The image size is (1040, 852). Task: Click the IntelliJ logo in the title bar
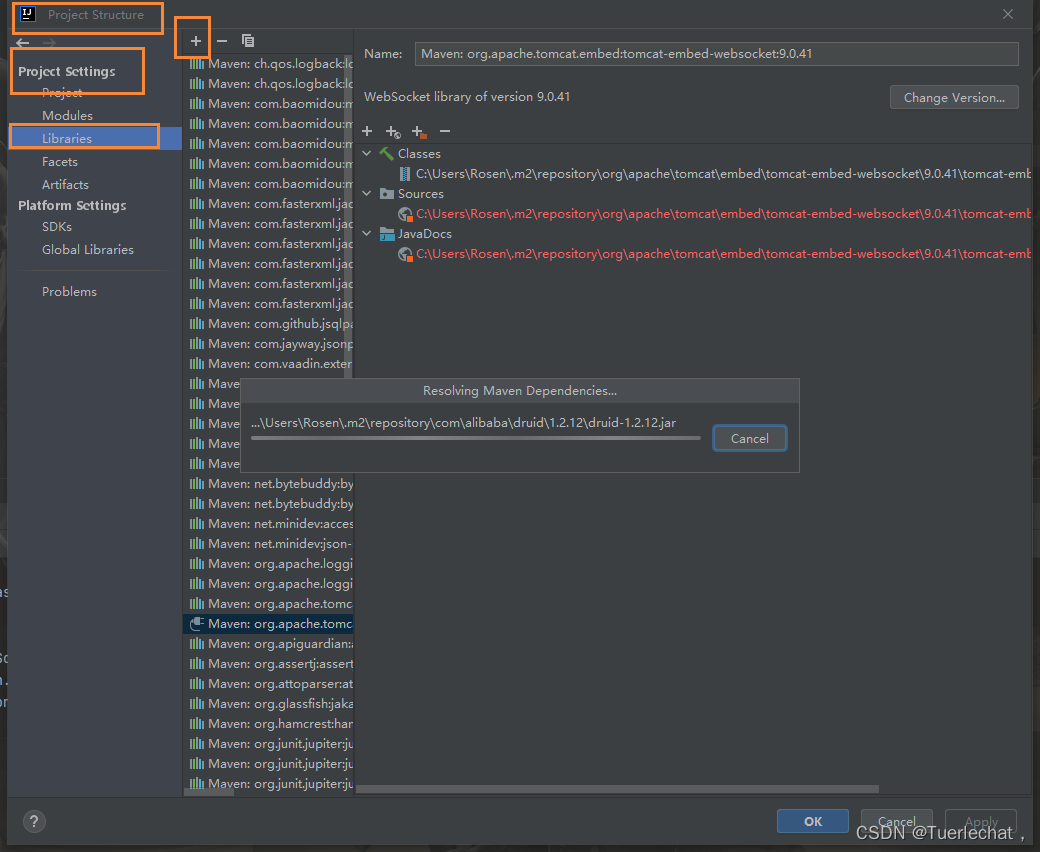[28, 14]
